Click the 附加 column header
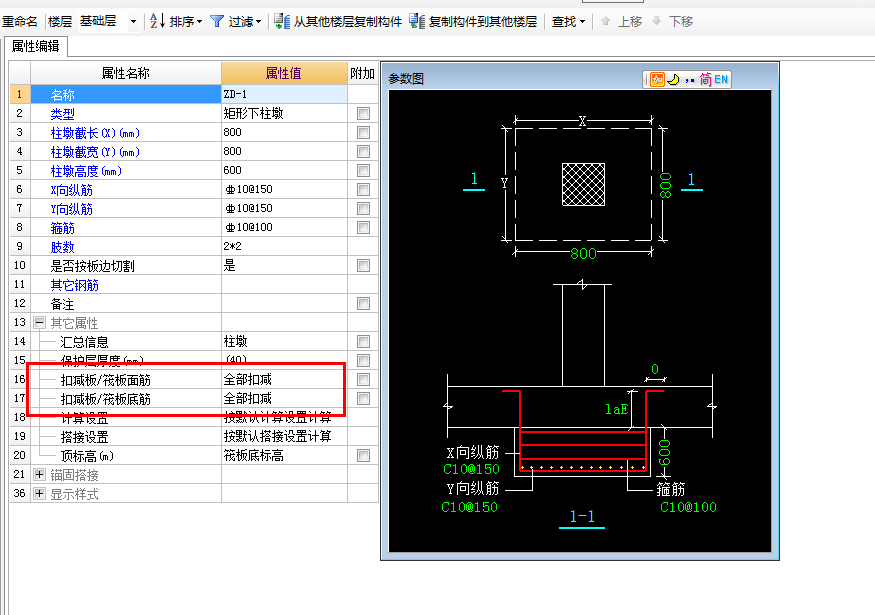875x615 pixels. [362, 73]
